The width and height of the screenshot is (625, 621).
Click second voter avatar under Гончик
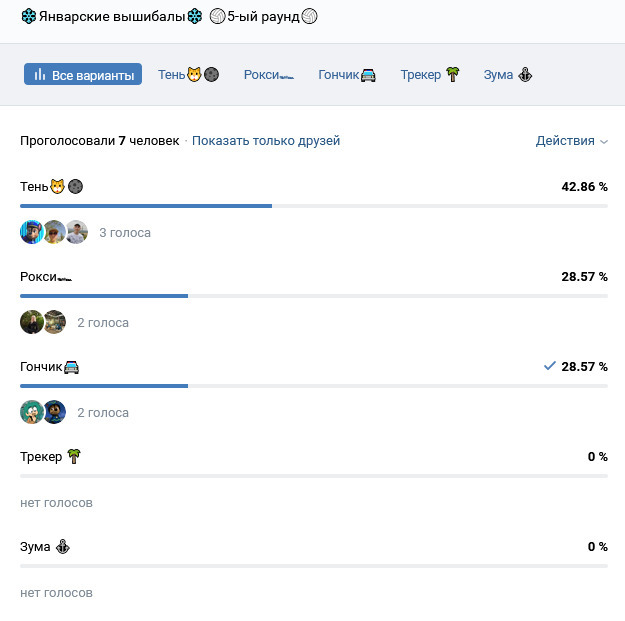[x=54, y=412]
